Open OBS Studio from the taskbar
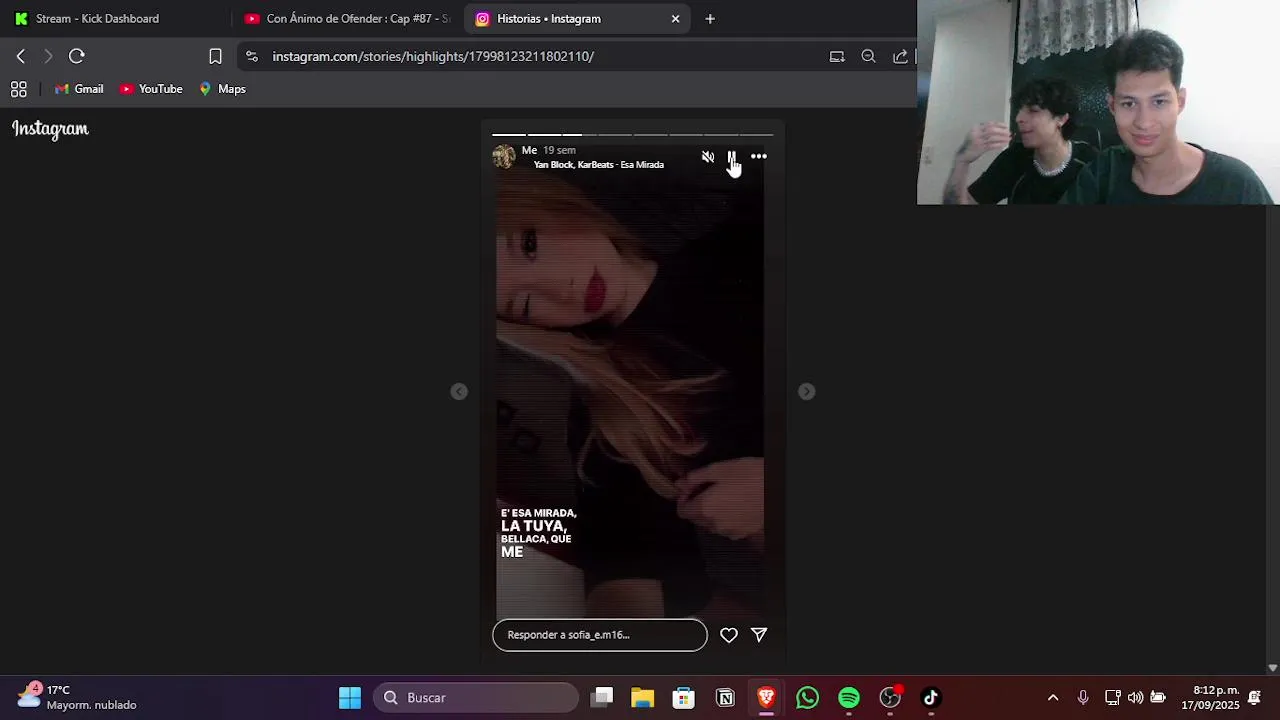This screenshot has height=720, width=1280. (890, 698)
